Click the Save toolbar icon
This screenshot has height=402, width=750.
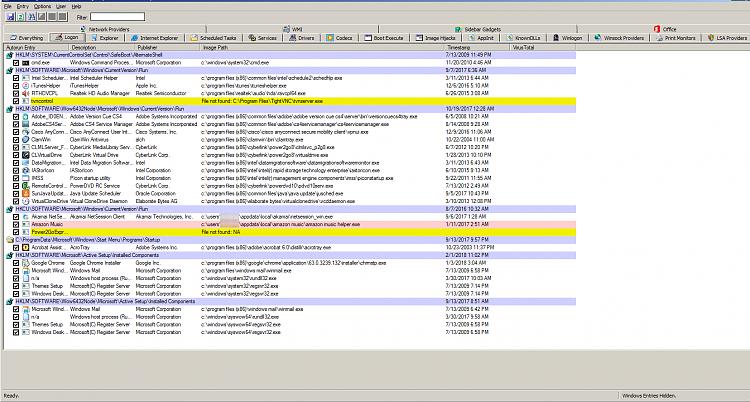[11, 17]
